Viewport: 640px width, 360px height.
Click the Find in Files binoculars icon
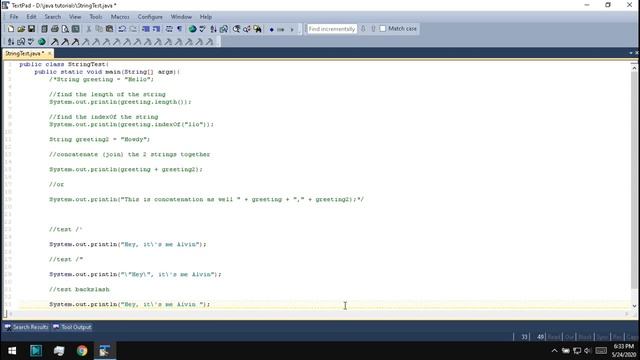pyautogui.click(x=258, y=29)
